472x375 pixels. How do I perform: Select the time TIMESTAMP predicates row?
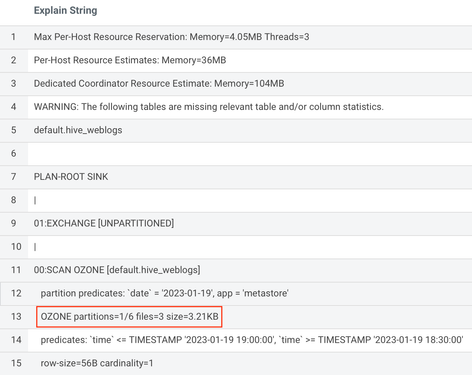(x=236, y=340)
